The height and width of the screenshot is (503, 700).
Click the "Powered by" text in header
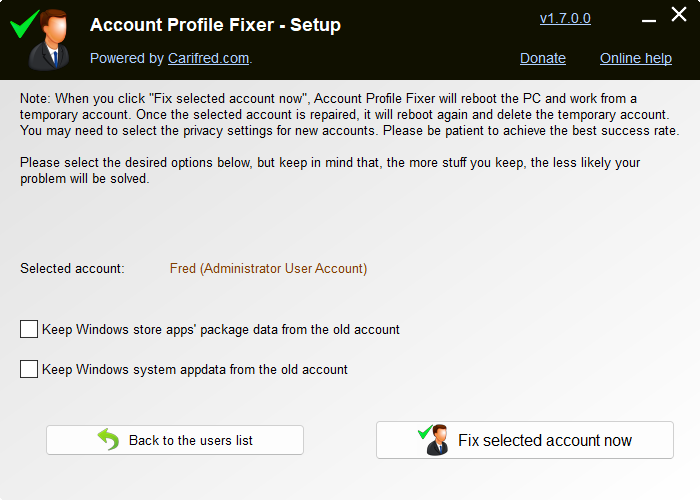click(x=127, y=58)
